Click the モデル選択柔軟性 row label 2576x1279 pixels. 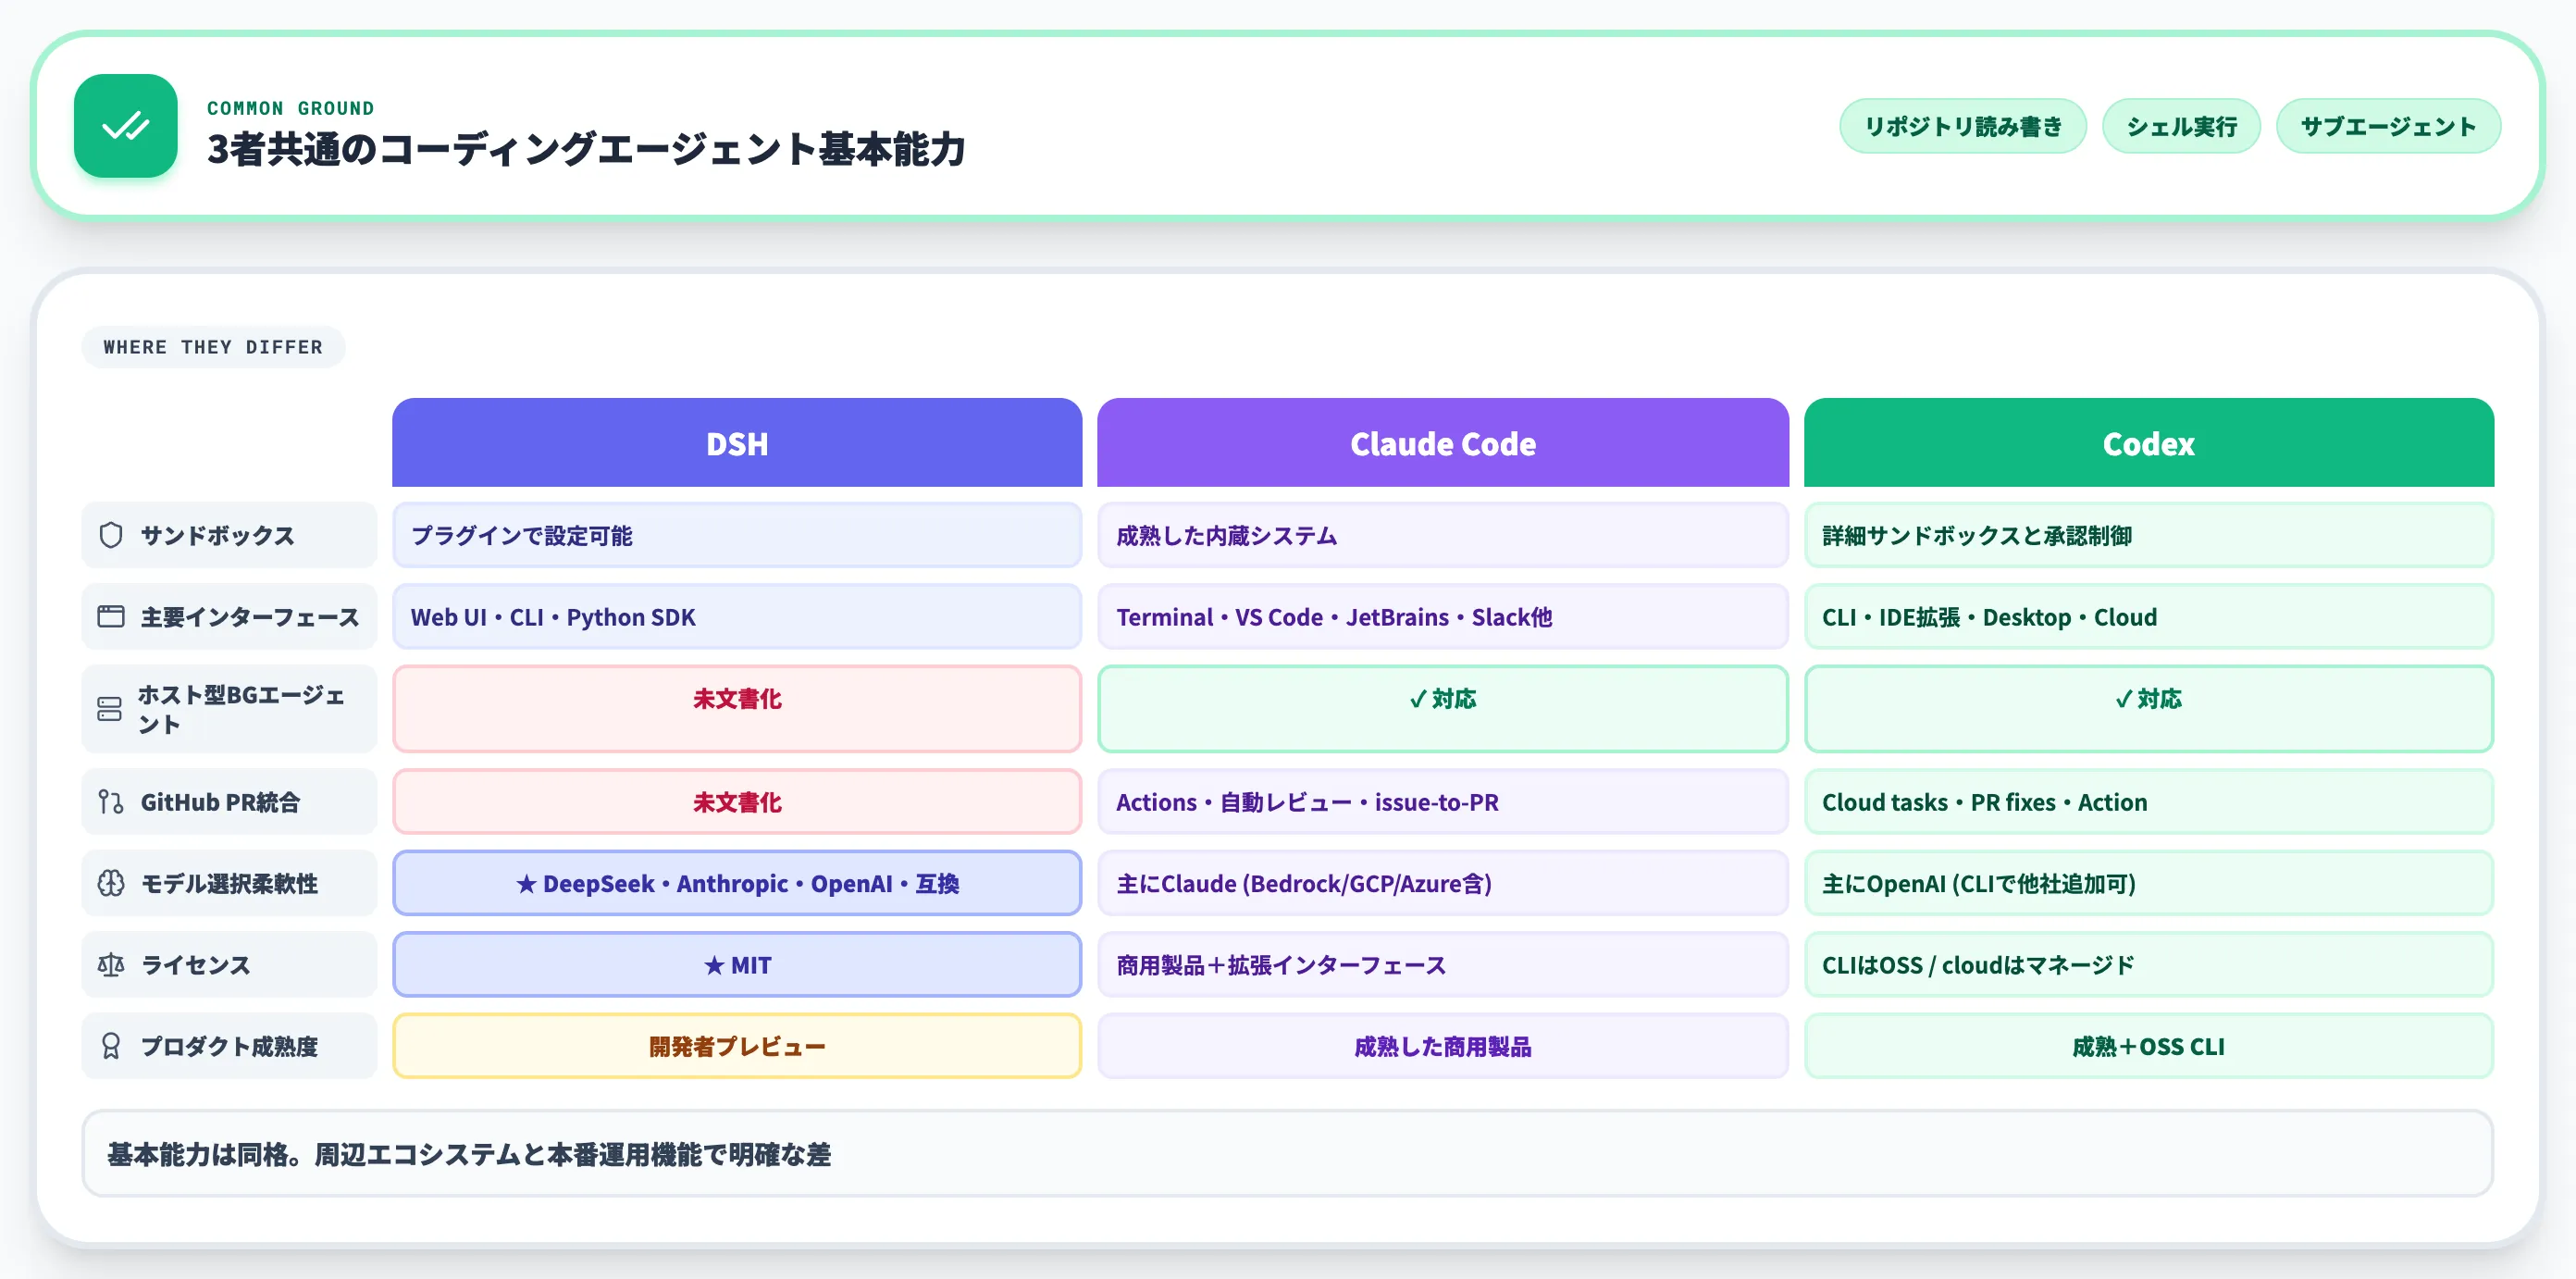pyautogui.click(x=229, y=883)
